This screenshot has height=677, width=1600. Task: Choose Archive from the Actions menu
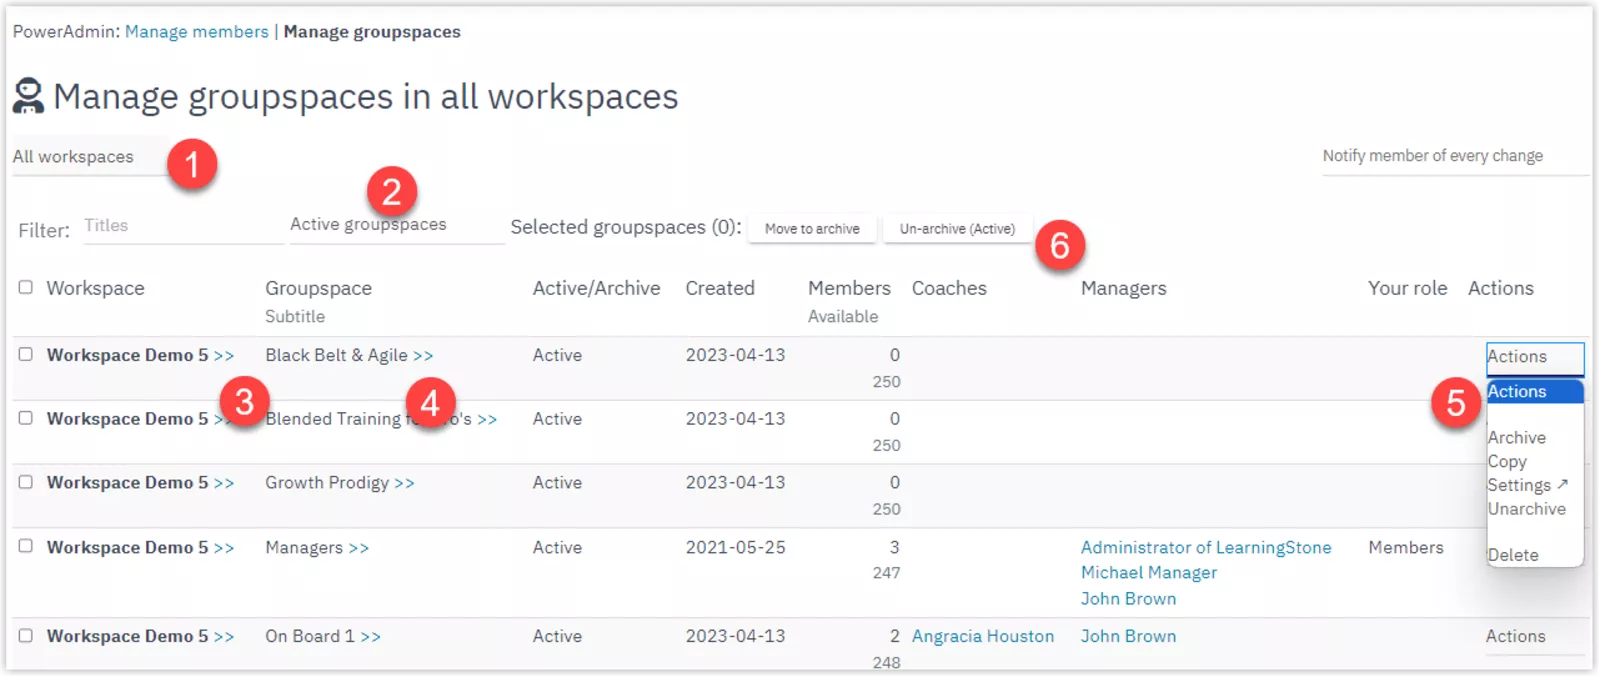point(1516,438)
